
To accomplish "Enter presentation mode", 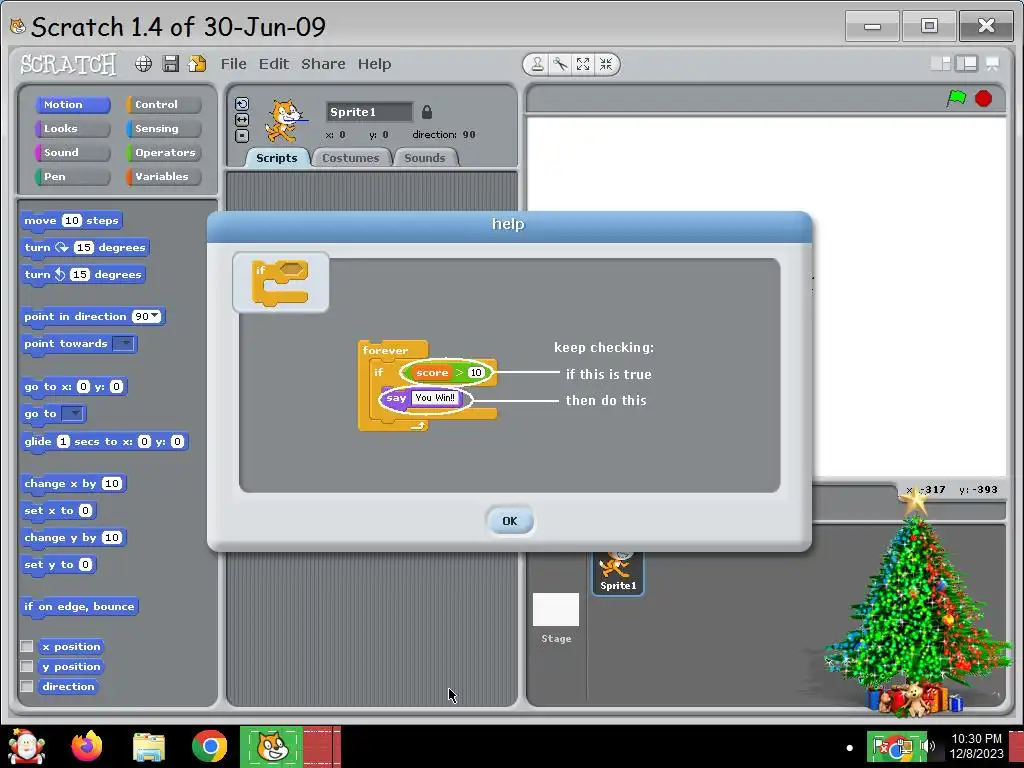I will click(x=993, y=63).
